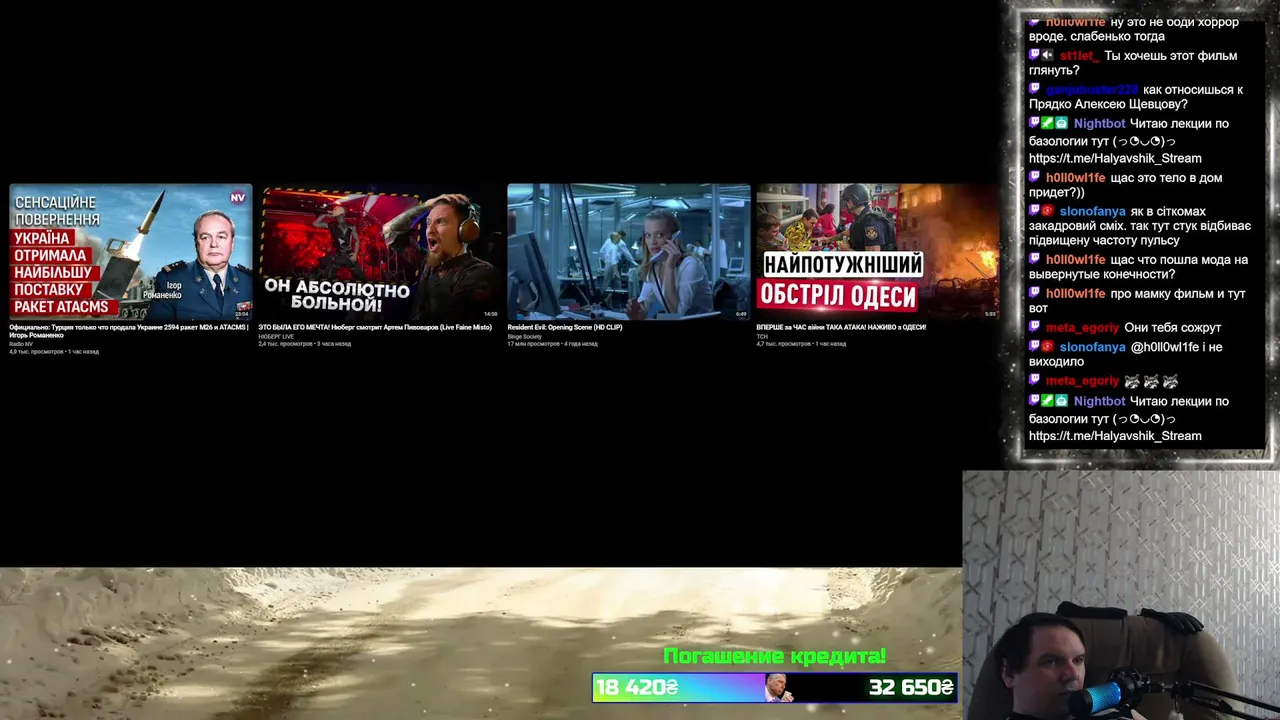Open the 'ОН АБСОЛЮТНО БОЛЬНОЙ!' video thumbnail
The width and height of the screenshot is (1280, 720).
(x=379, y=252)
